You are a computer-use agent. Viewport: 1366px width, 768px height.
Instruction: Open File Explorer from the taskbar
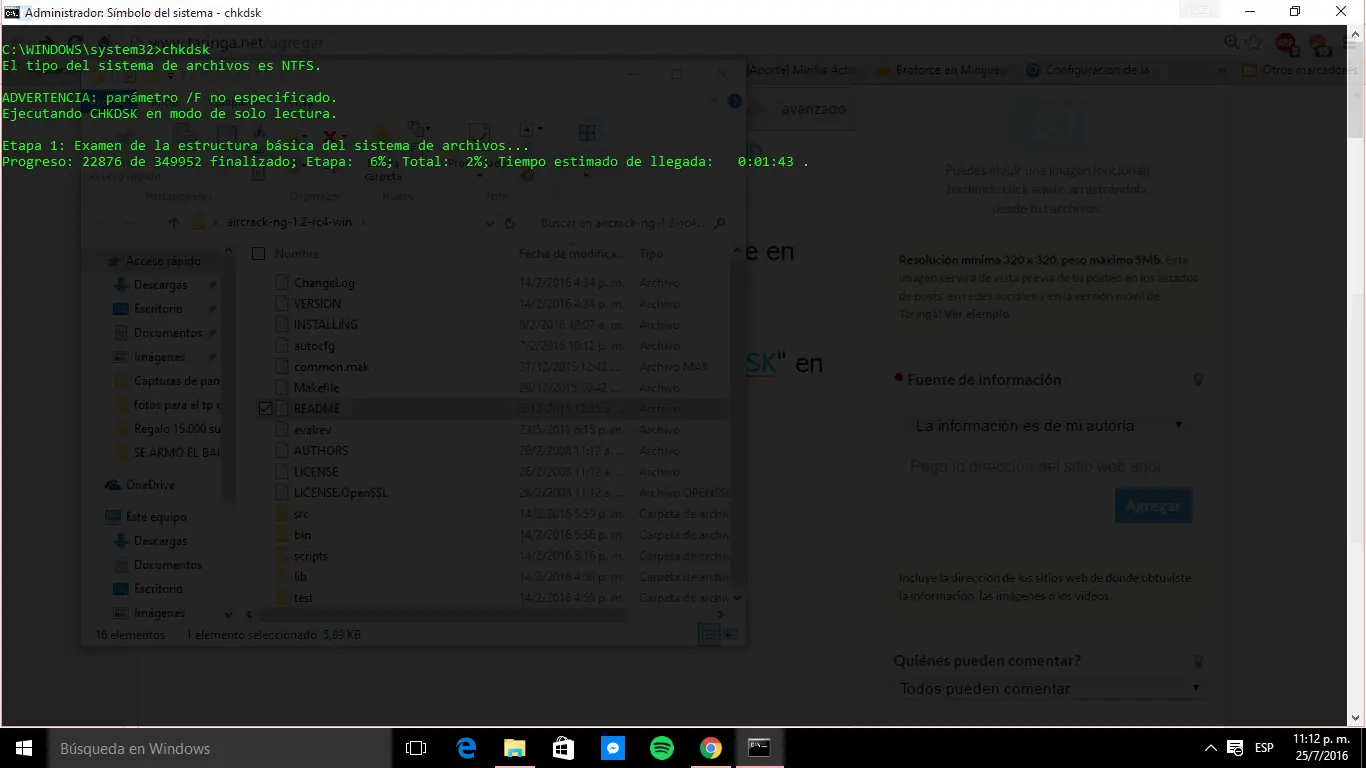tap(514, 748)
